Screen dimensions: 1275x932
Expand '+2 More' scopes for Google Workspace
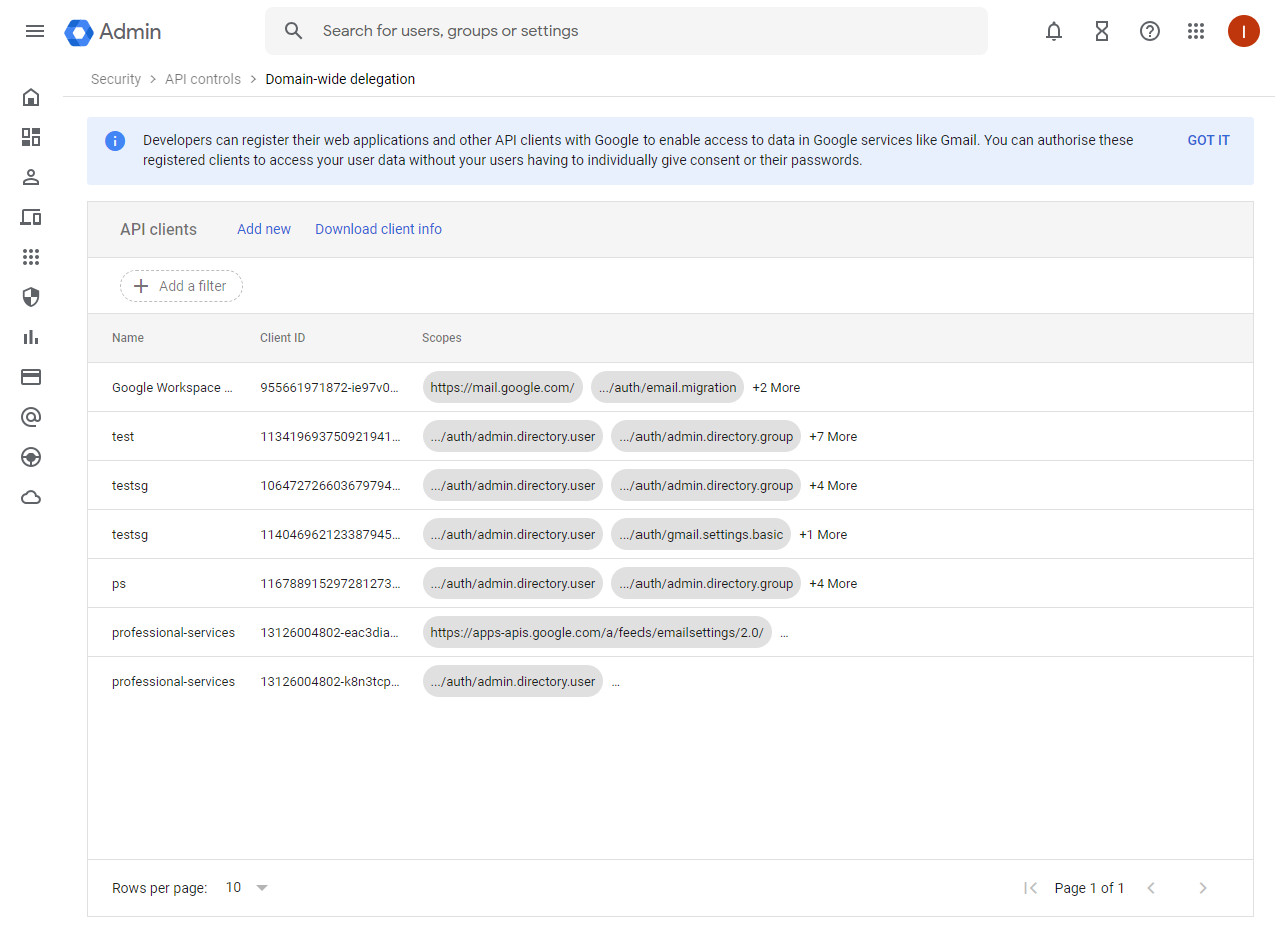(776, 388)
